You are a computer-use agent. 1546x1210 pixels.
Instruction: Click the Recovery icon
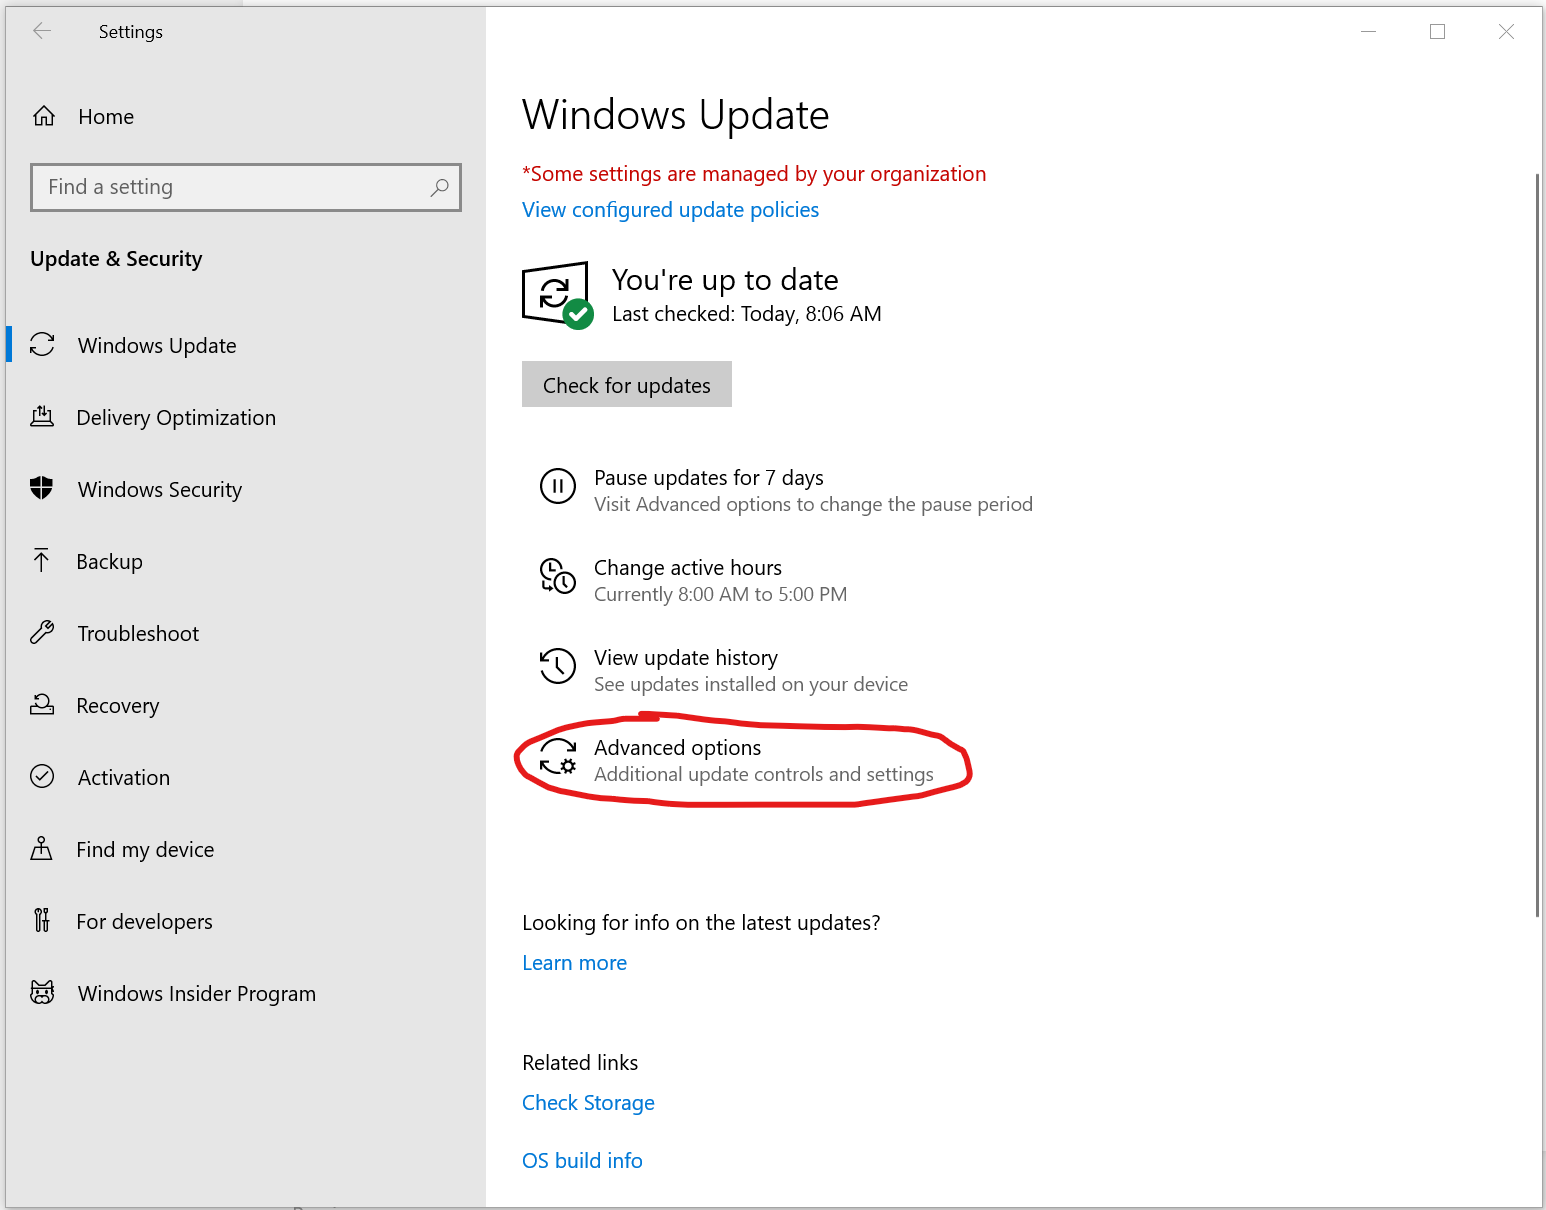42,705
